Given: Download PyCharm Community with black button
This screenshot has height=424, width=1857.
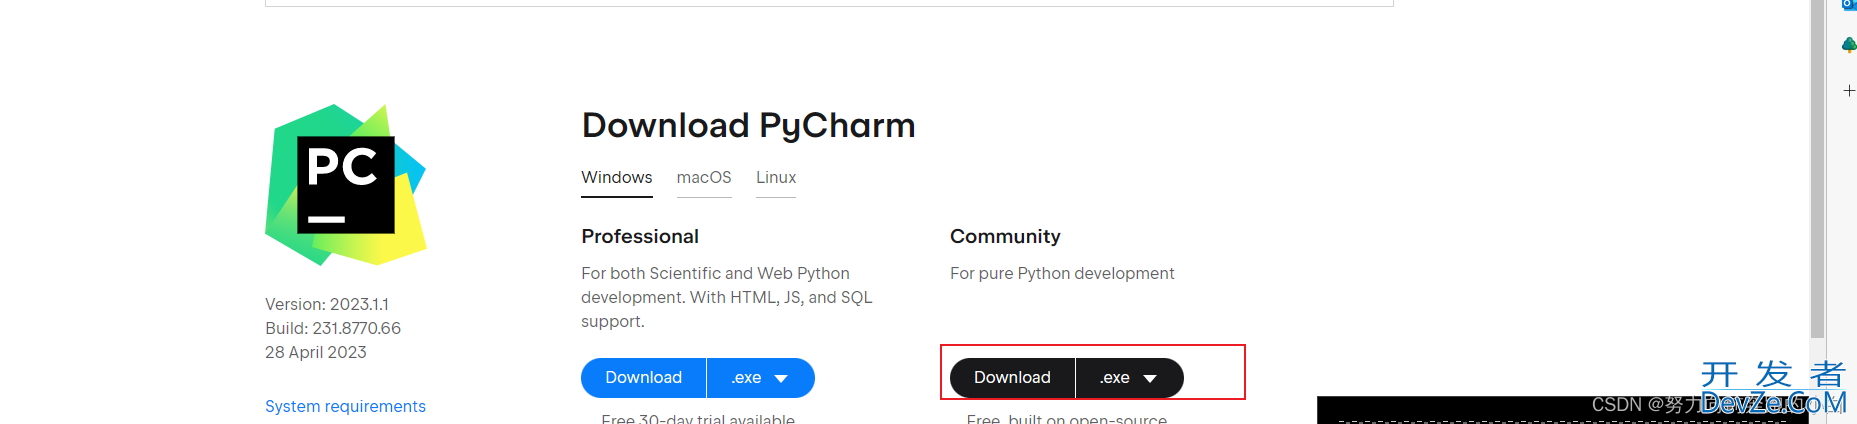Looking at the screenshot, I should click(1012, 378).
